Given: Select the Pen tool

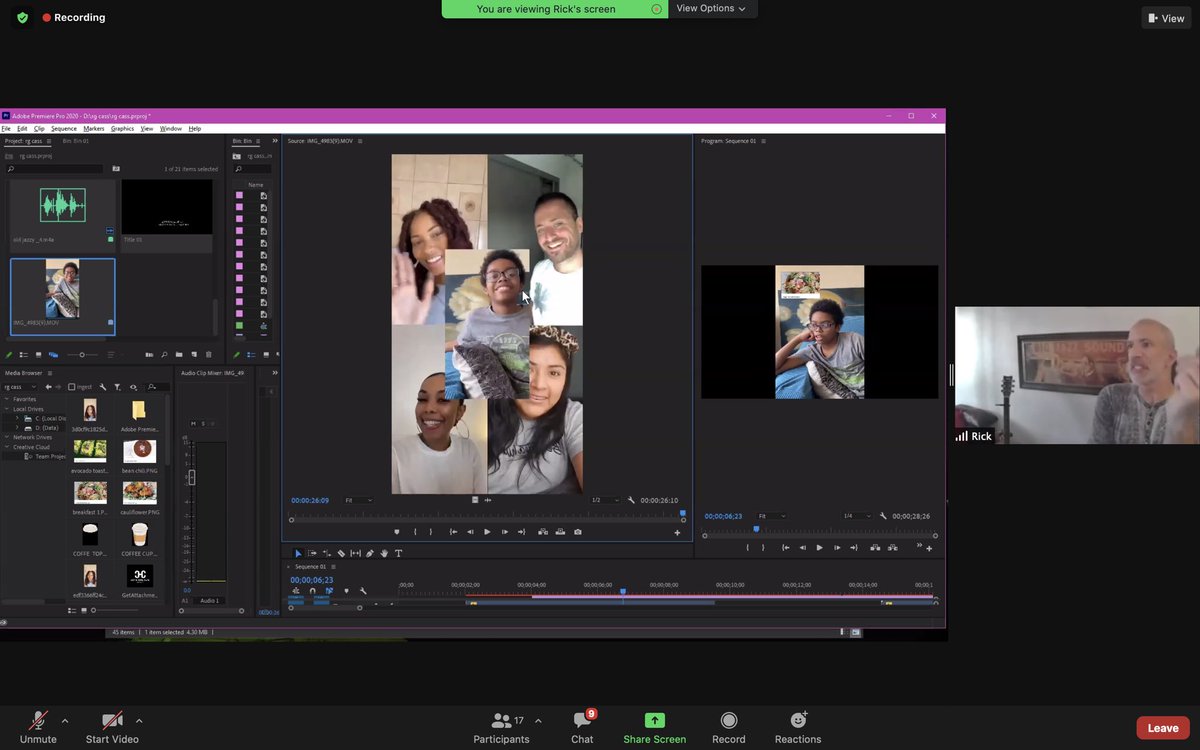Looking at the screenshot, I should click(370, 553).
